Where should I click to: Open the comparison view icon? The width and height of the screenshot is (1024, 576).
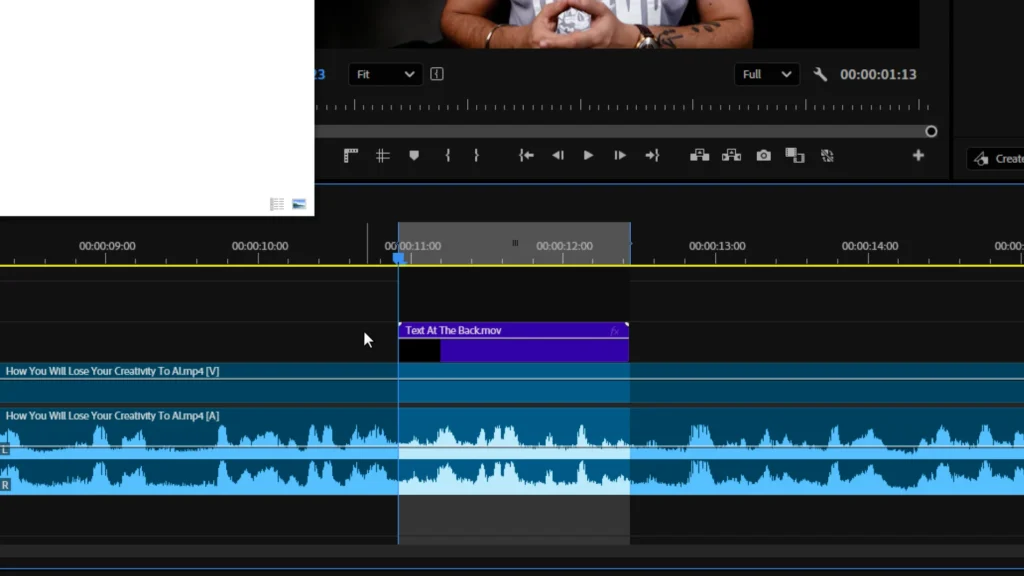point(795,155)
